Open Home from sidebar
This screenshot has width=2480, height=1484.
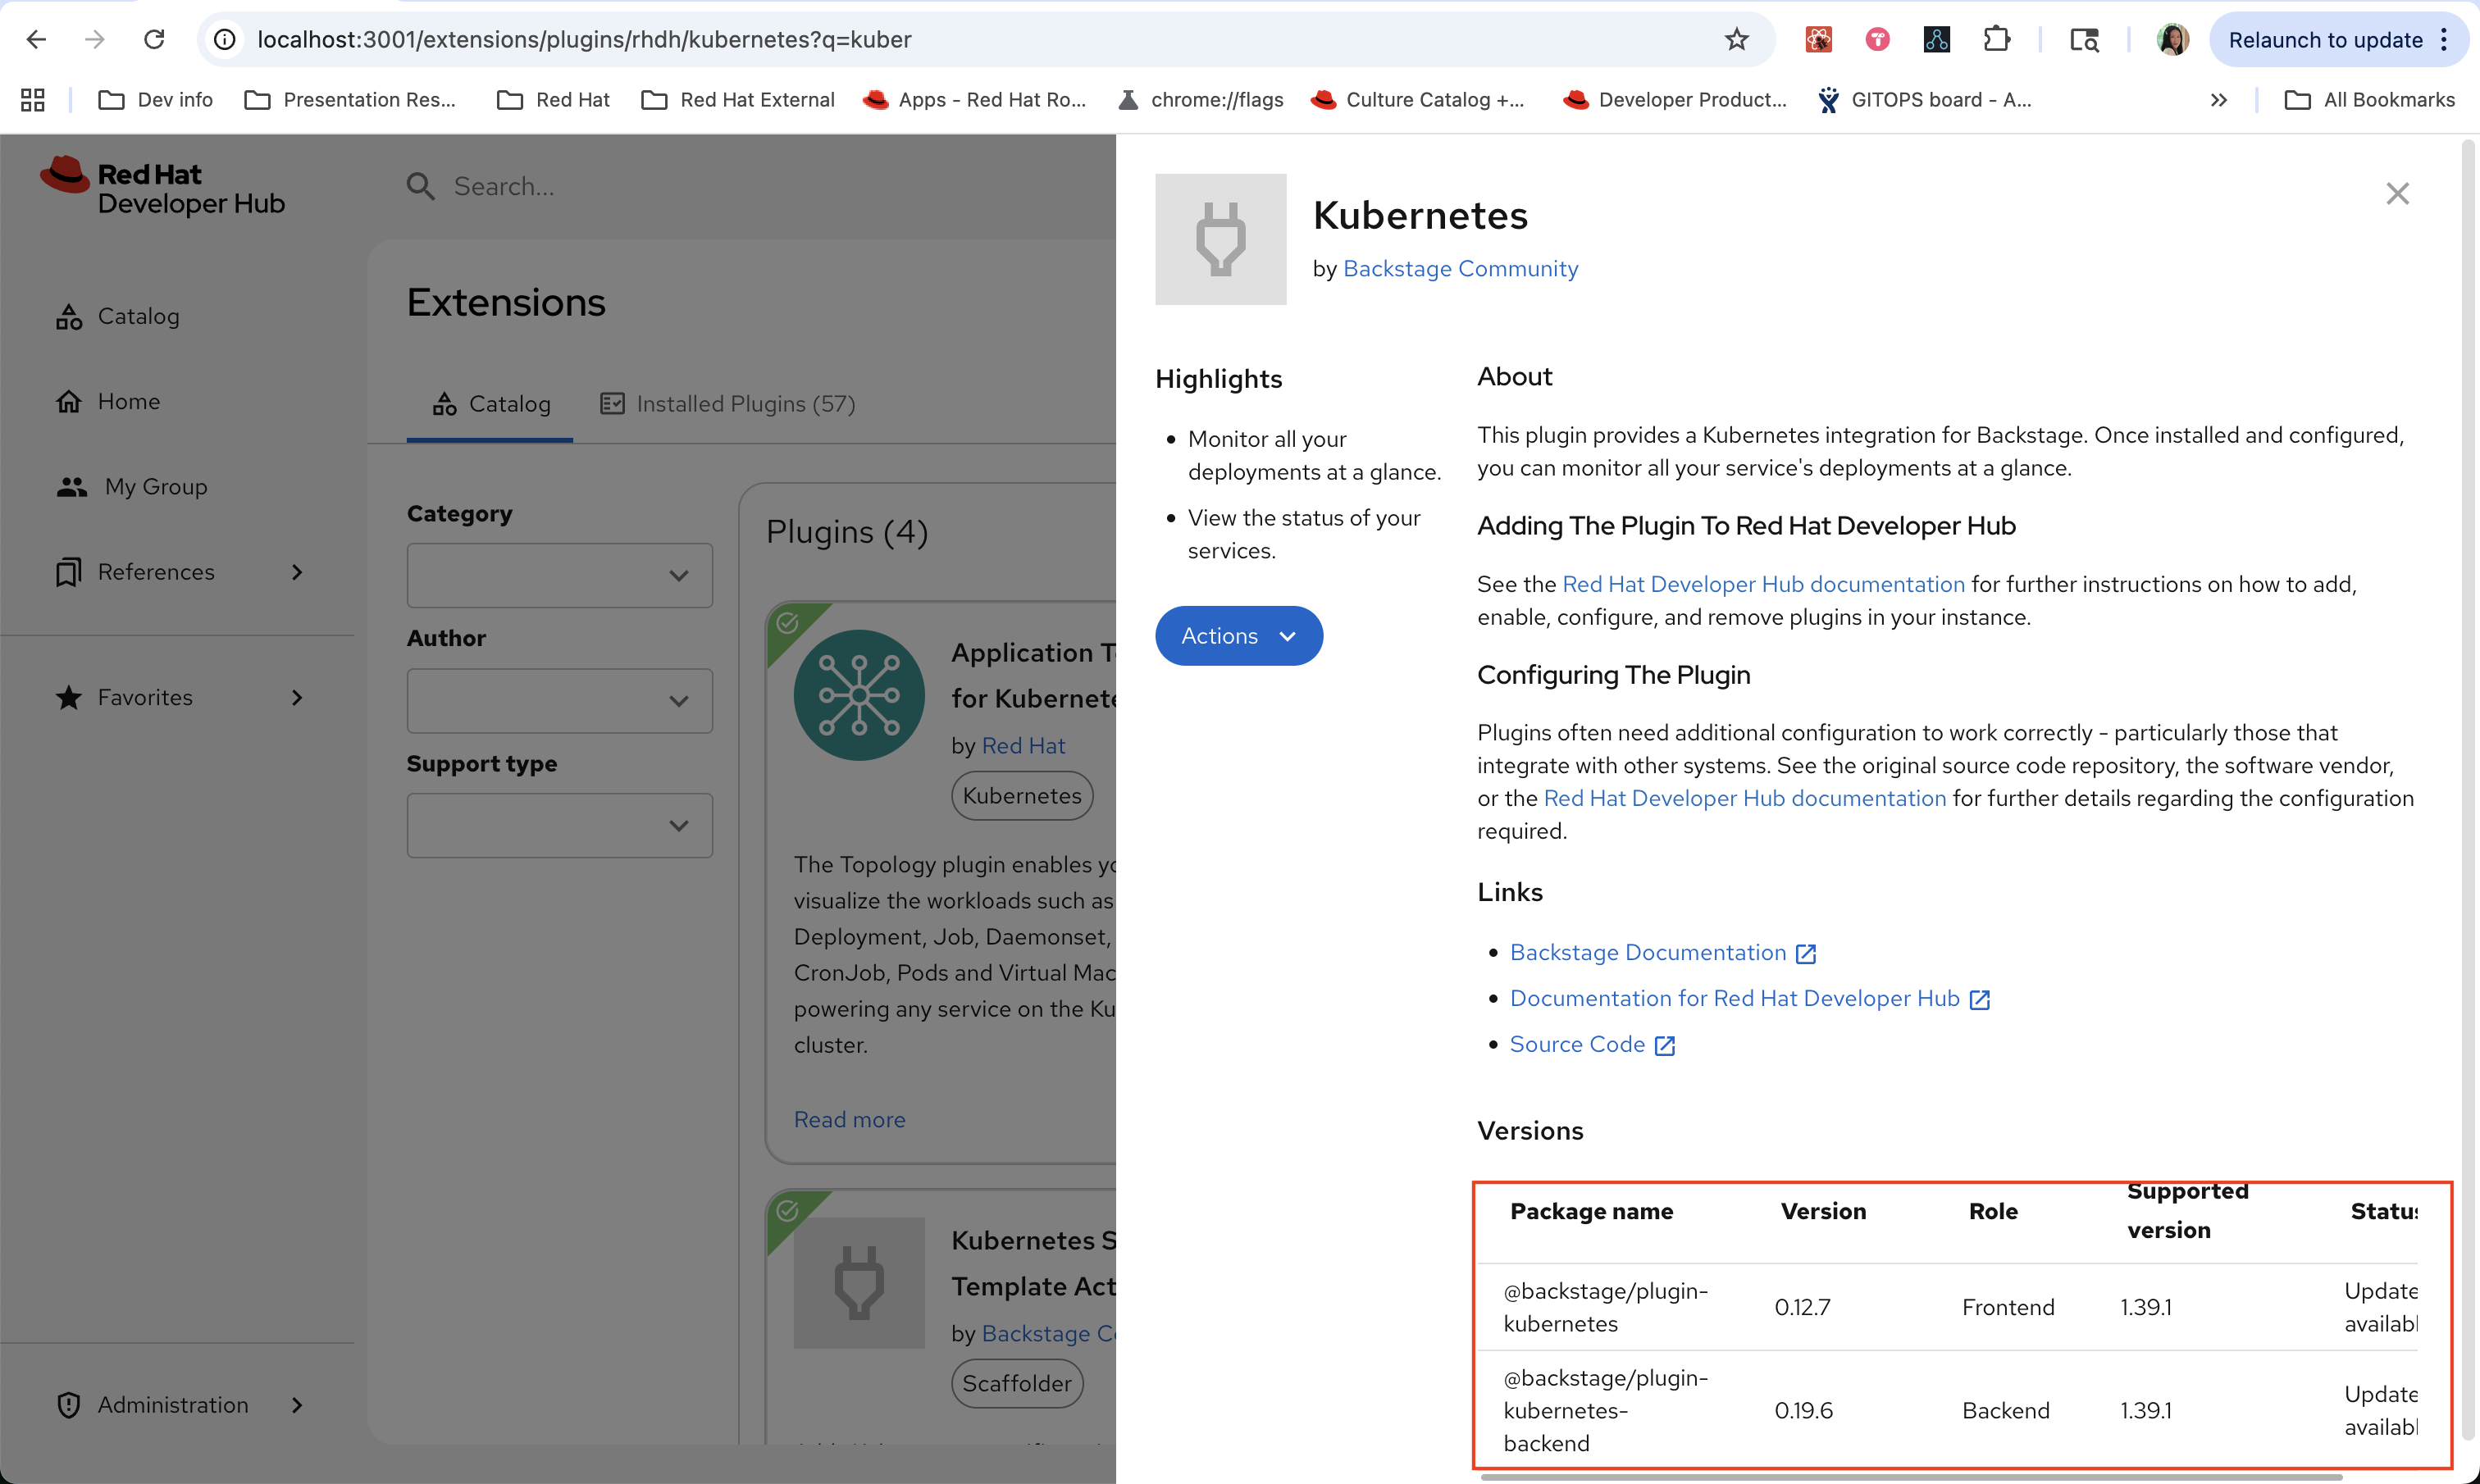[x=128, y=402]
